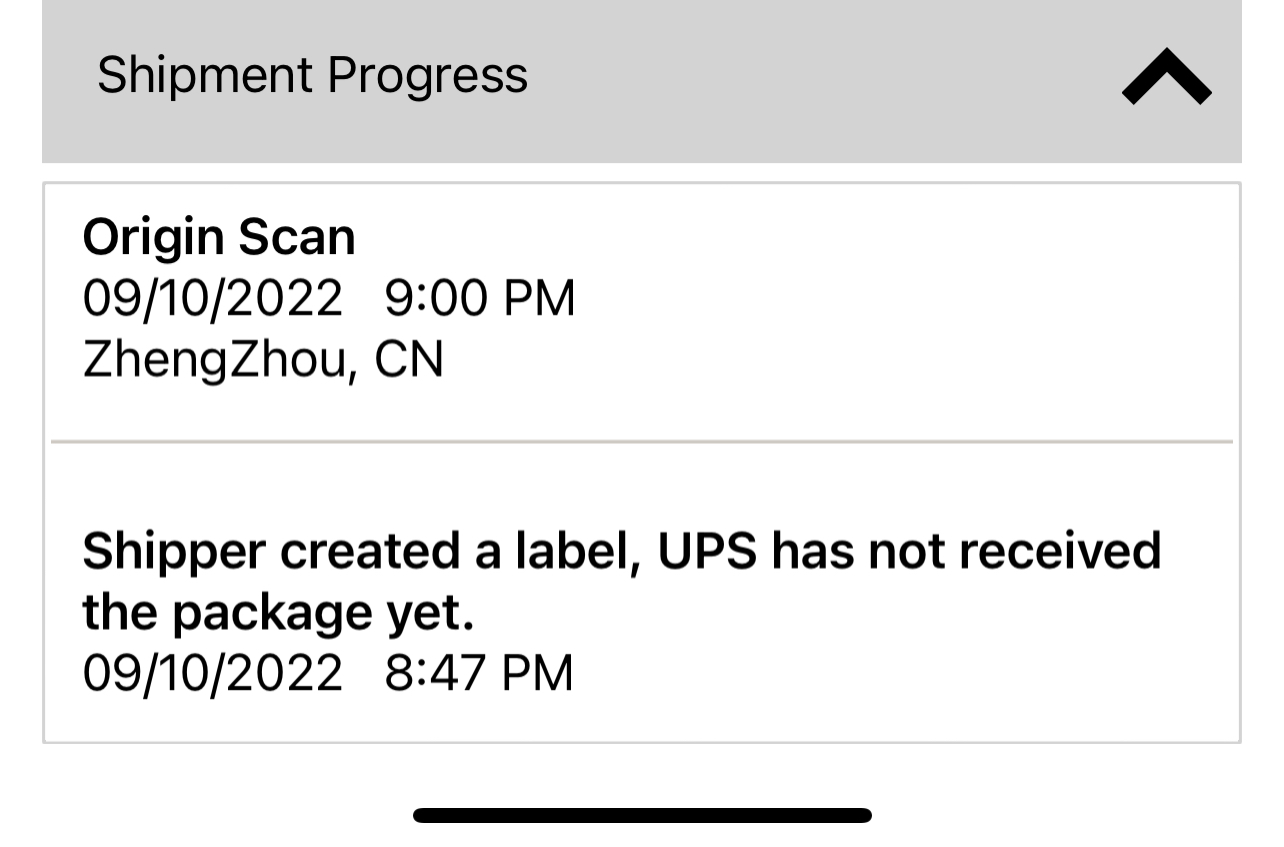Tap the CN country code
The image size is (1284, 847).
[409, 360]
